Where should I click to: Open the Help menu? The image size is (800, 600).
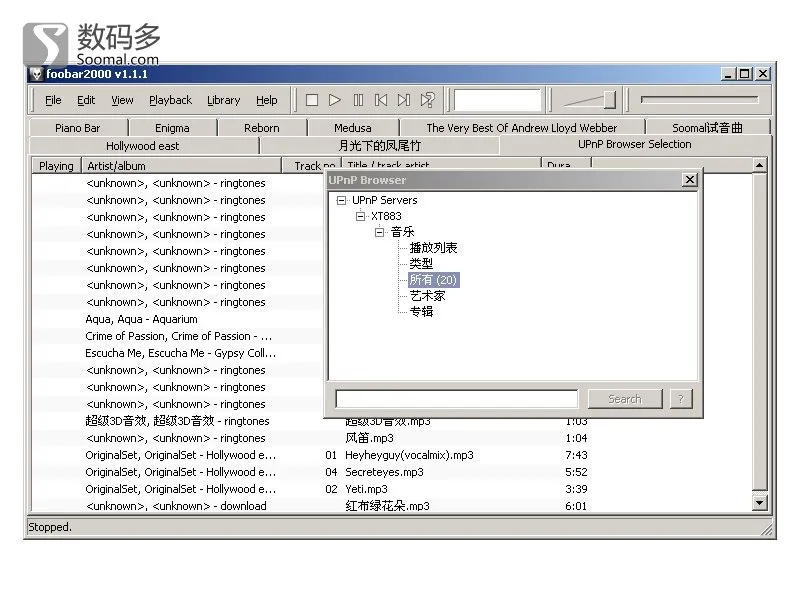tap(267, 100)
